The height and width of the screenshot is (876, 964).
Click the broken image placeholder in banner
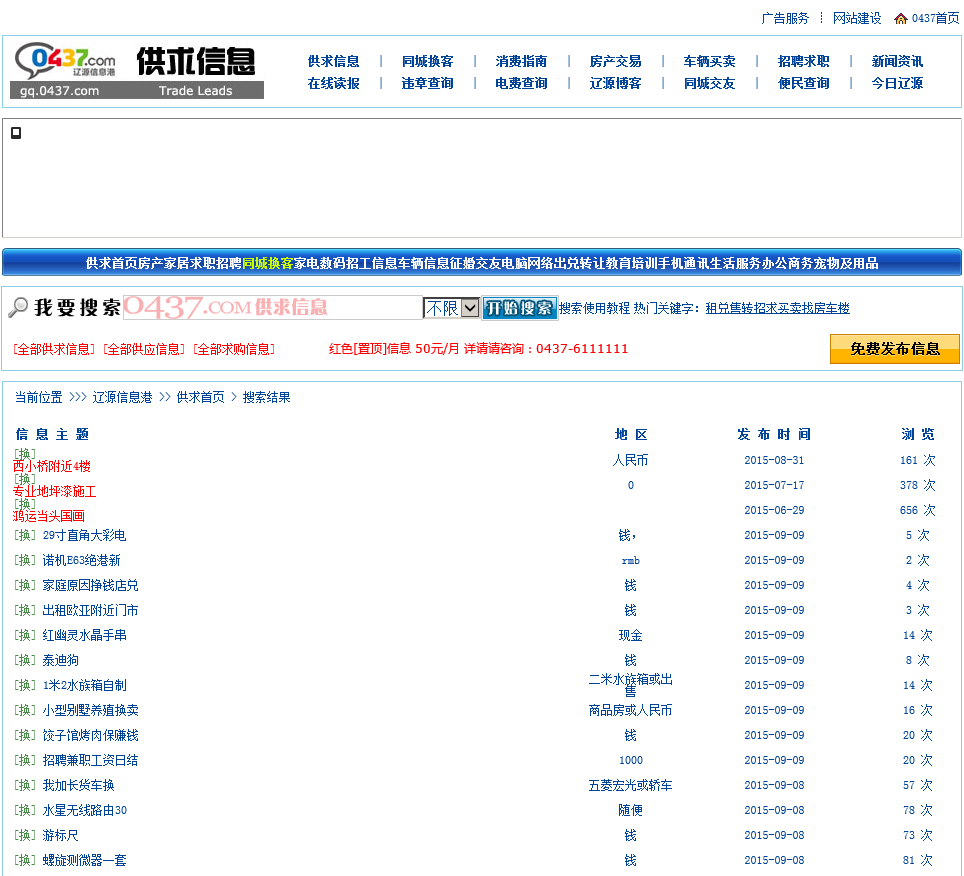click(16, 133)
